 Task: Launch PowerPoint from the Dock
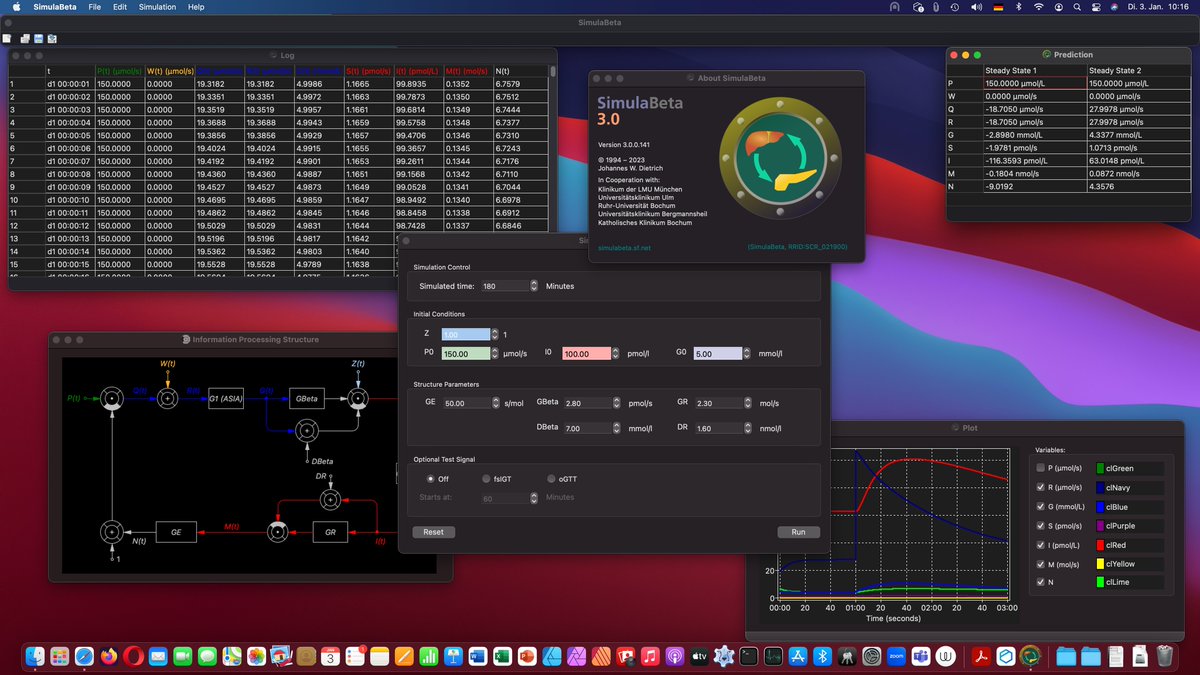point(526,656)
